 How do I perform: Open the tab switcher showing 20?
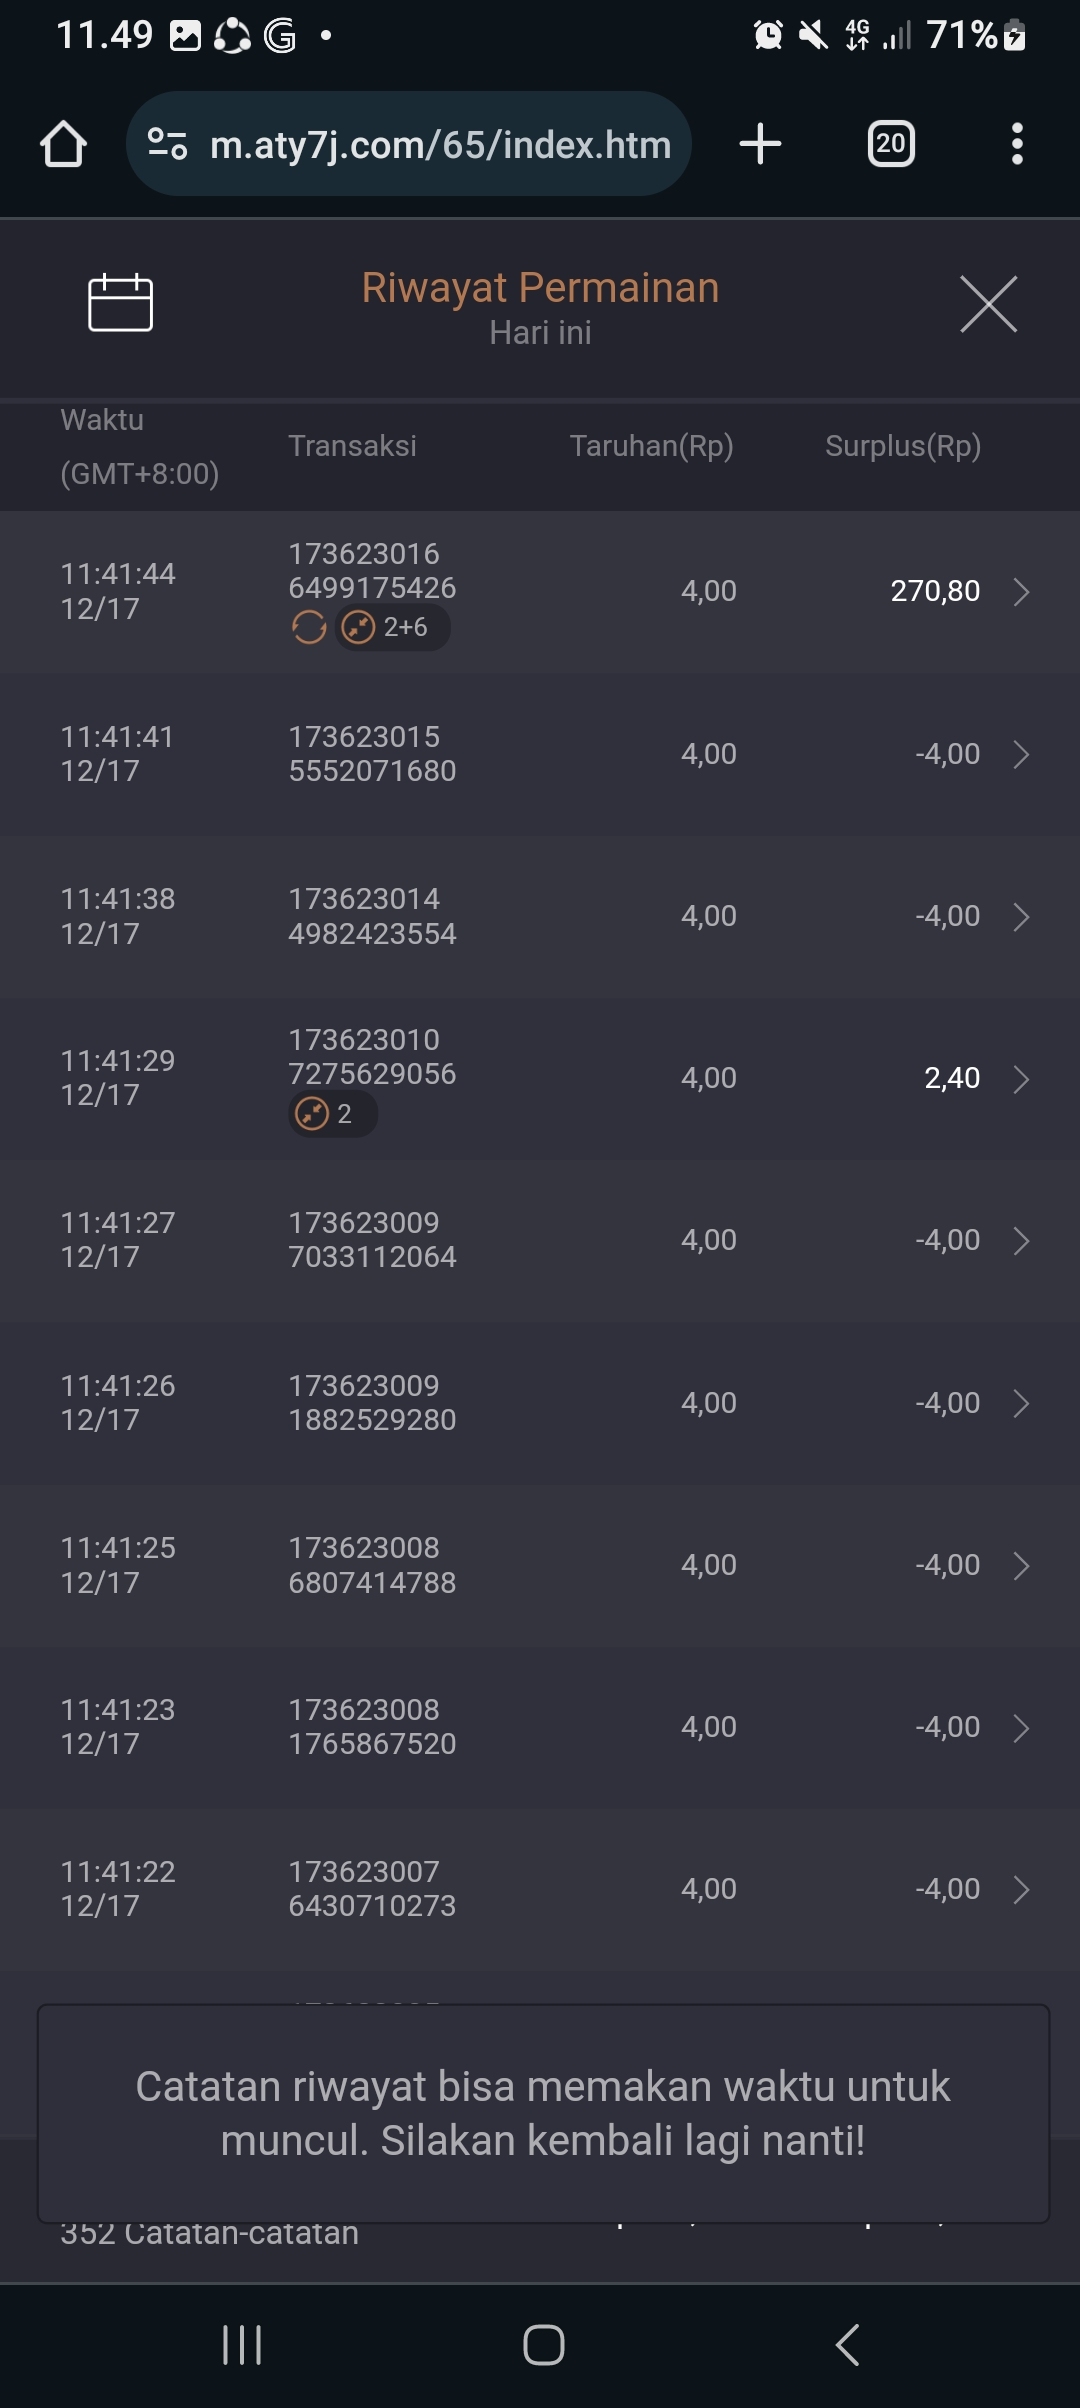click(890, 144)
